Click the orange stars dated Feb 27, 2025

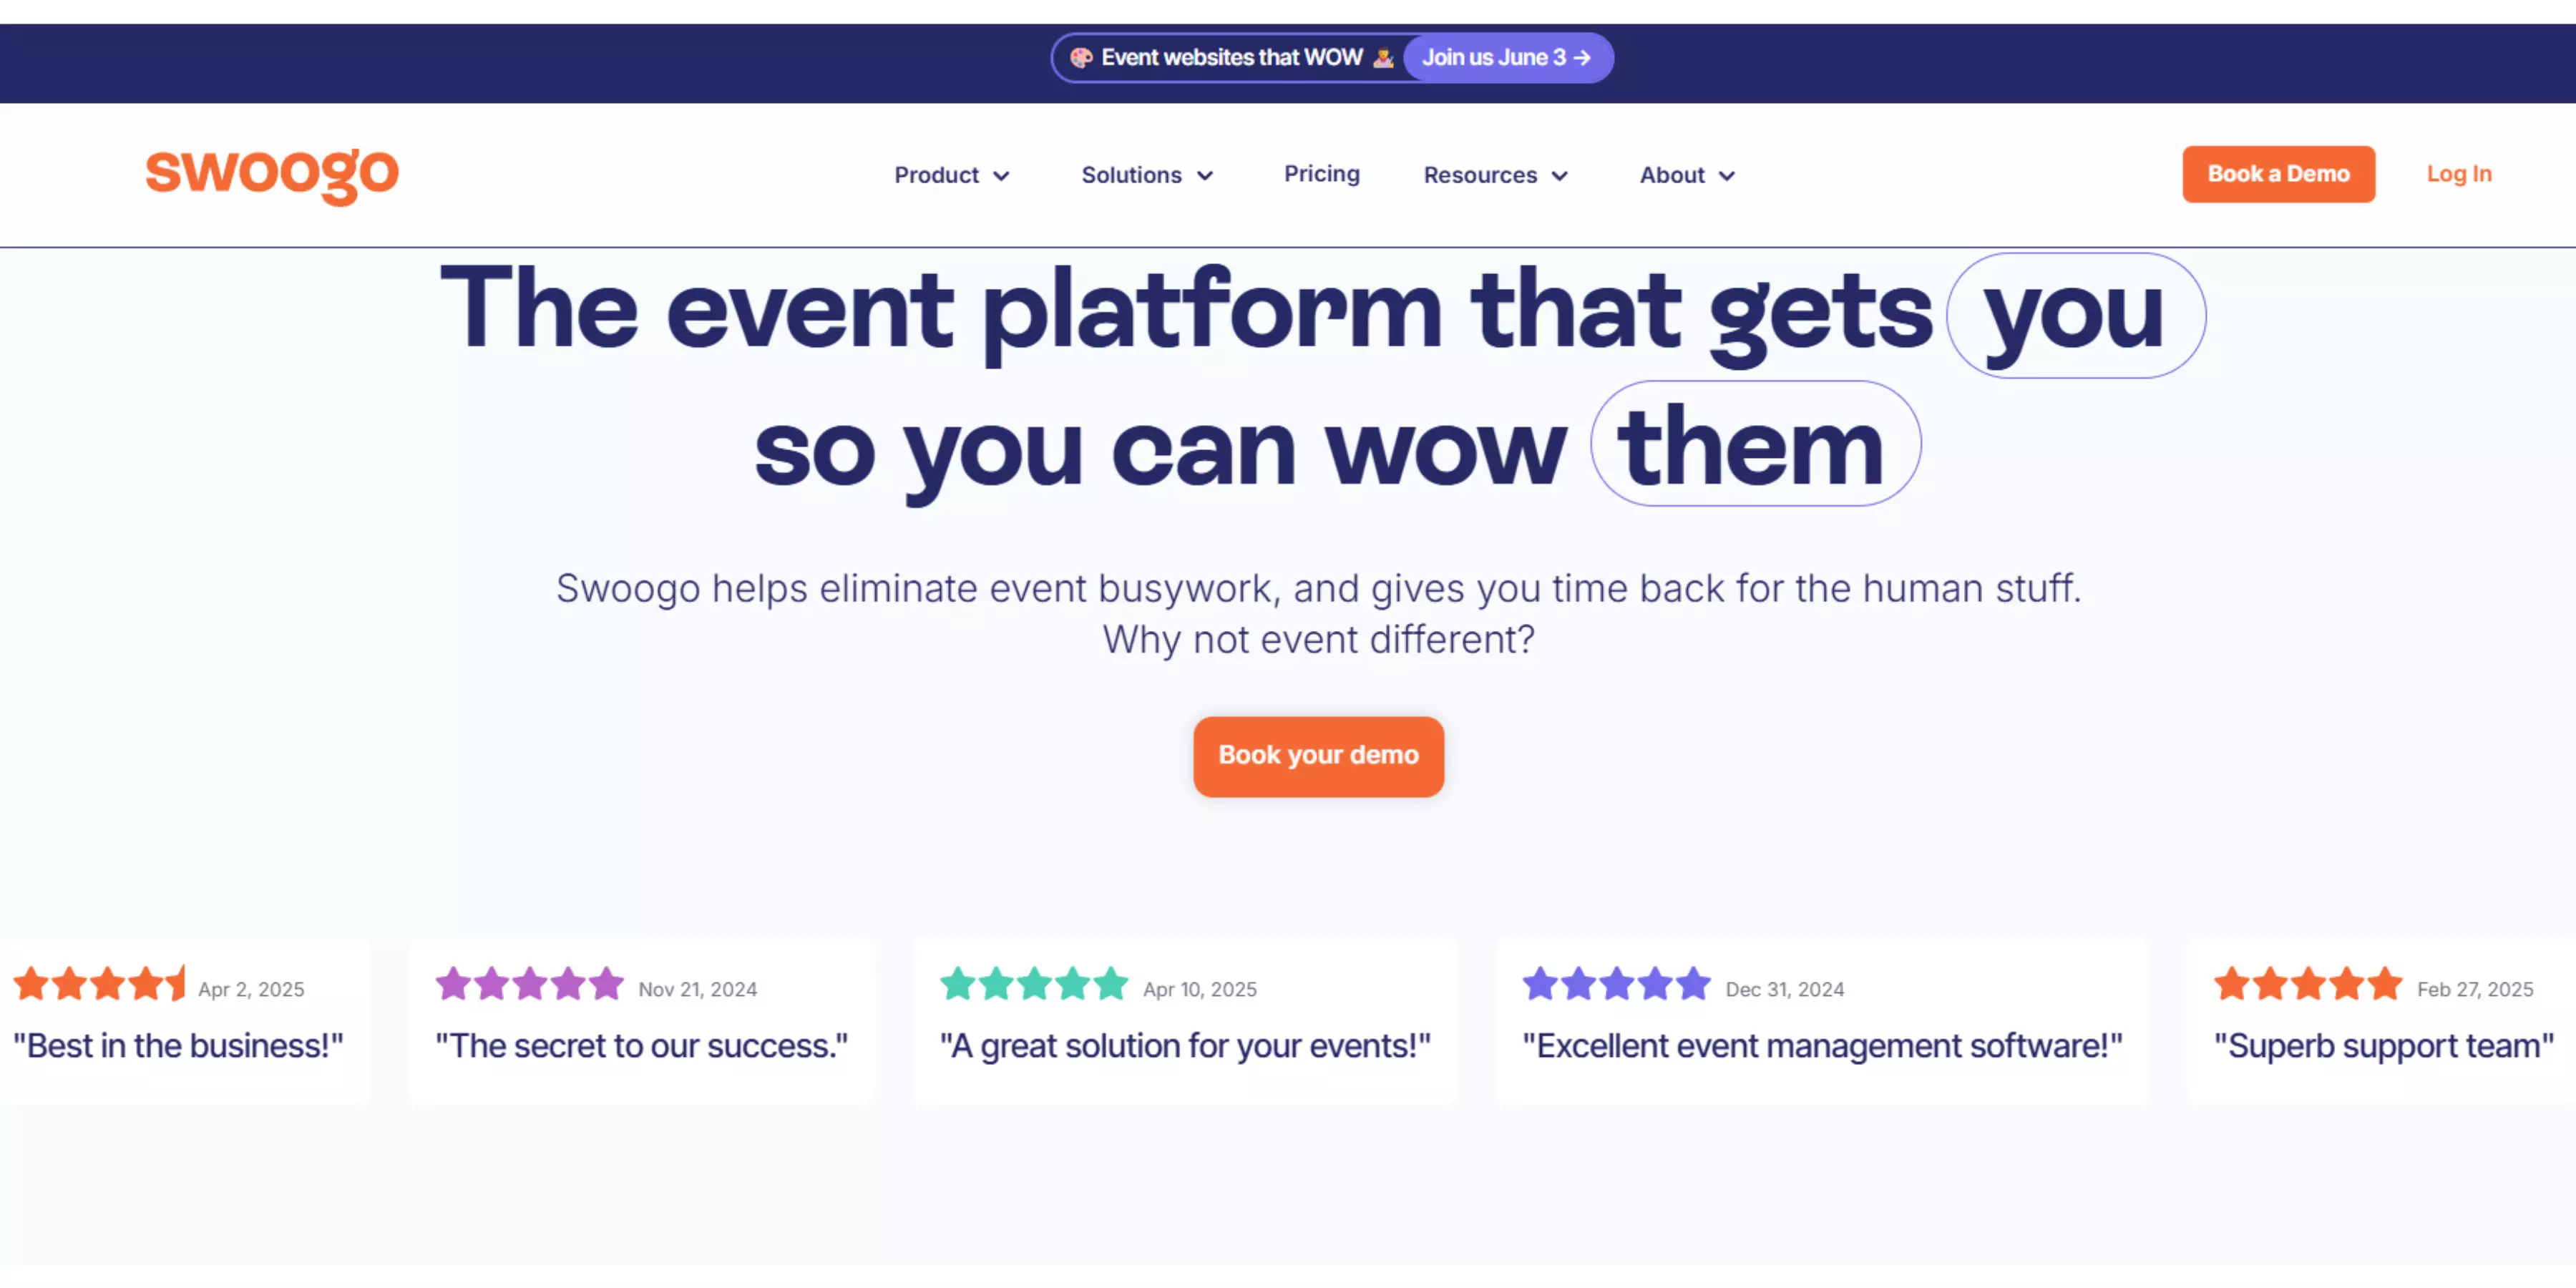pyautogui.click(x=2308, y=984)
